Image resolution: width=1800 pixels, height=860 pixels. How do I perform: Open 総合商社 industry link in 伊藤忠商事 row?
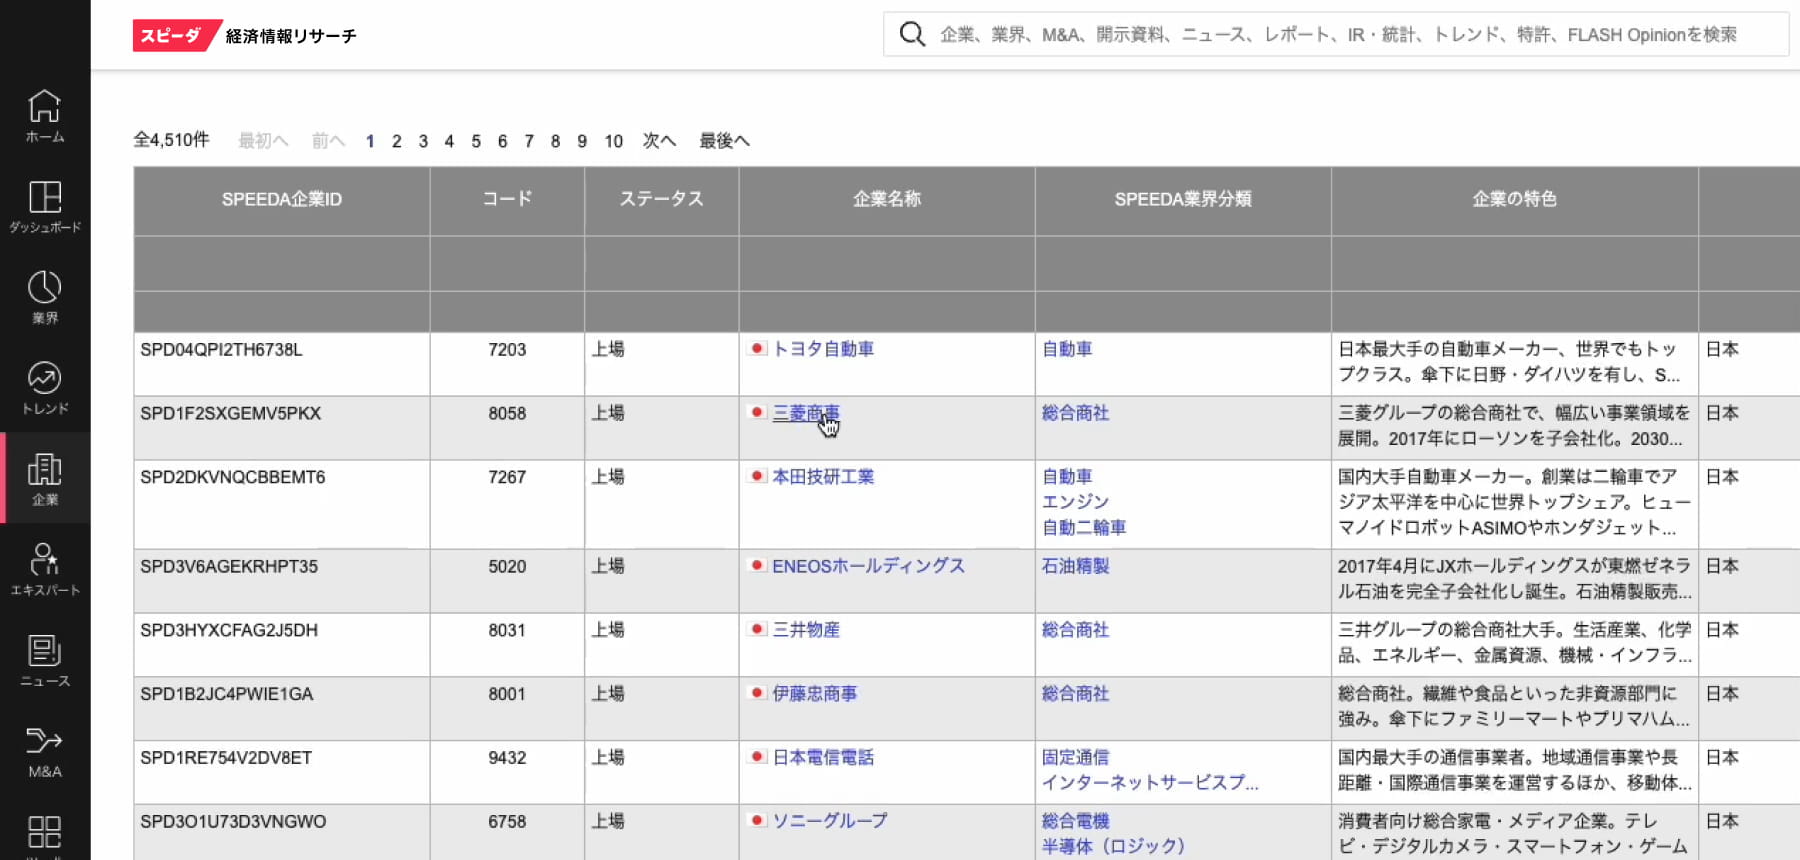tap(1075, 694)
